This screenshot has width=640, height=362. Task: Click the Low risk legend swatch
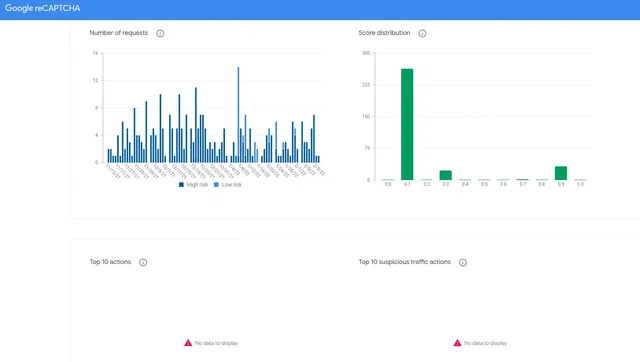pyautogui.click(x=216, y=185)
